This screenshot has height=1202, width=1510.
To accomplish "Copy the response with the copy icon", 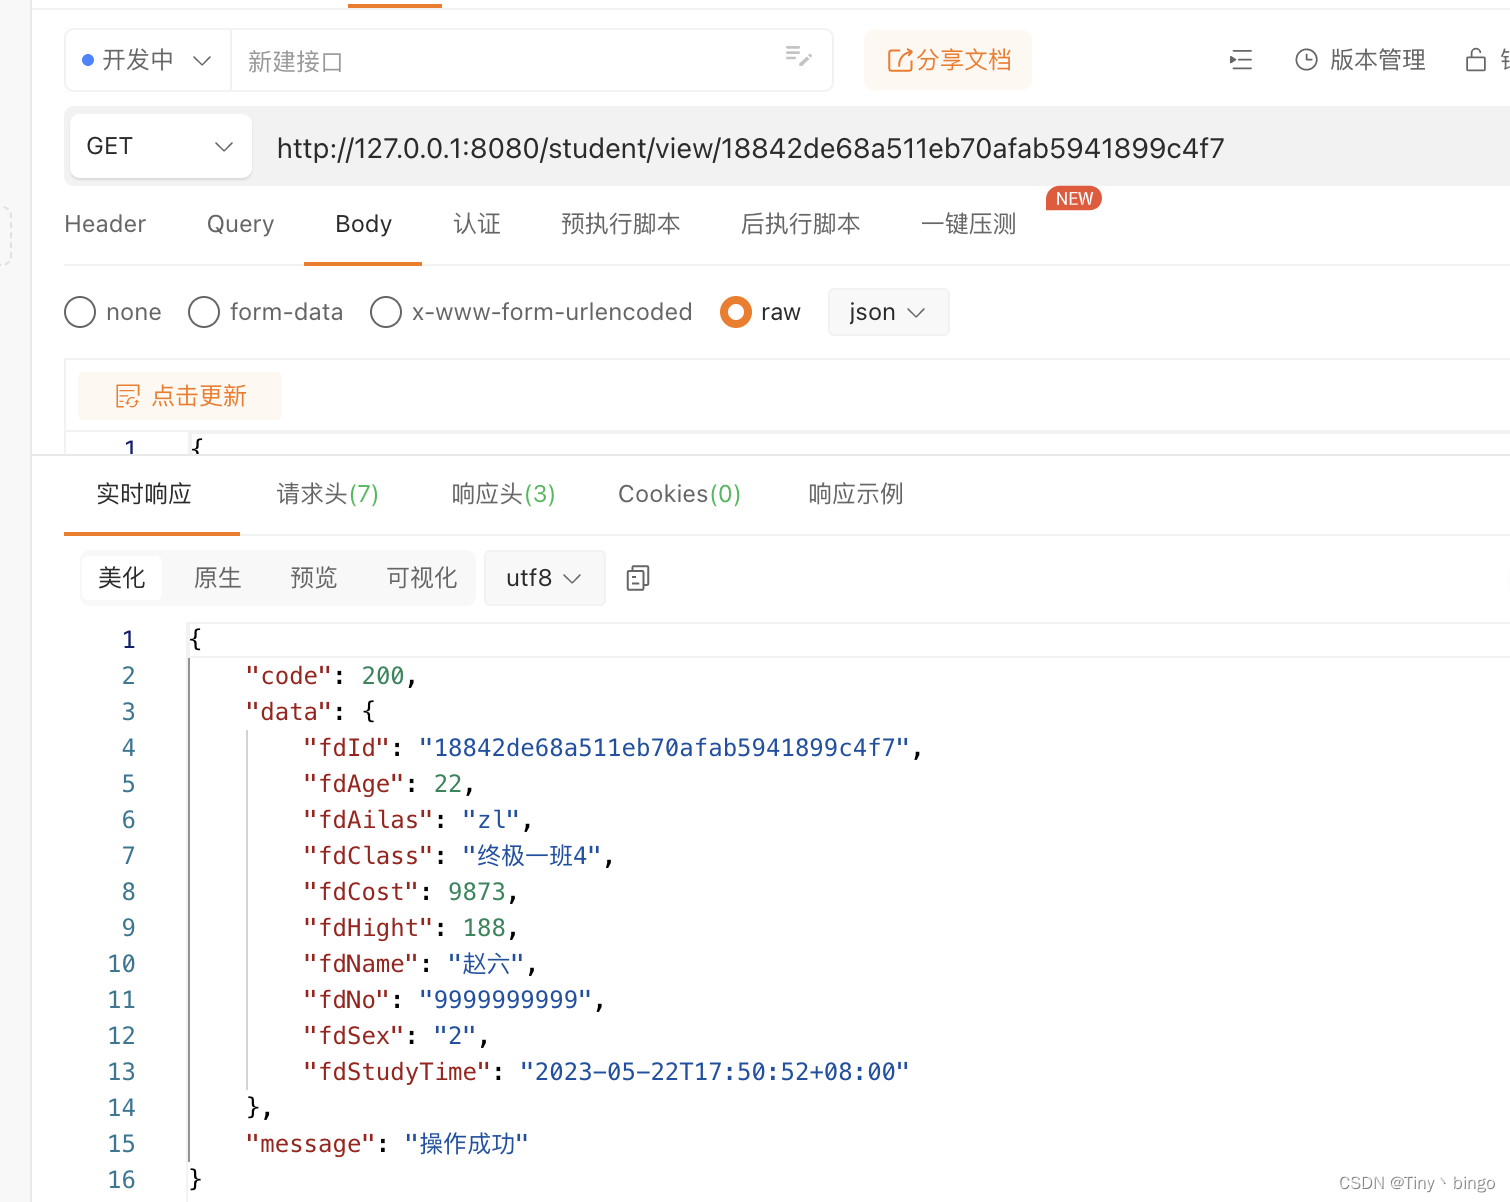I will 638,578.
